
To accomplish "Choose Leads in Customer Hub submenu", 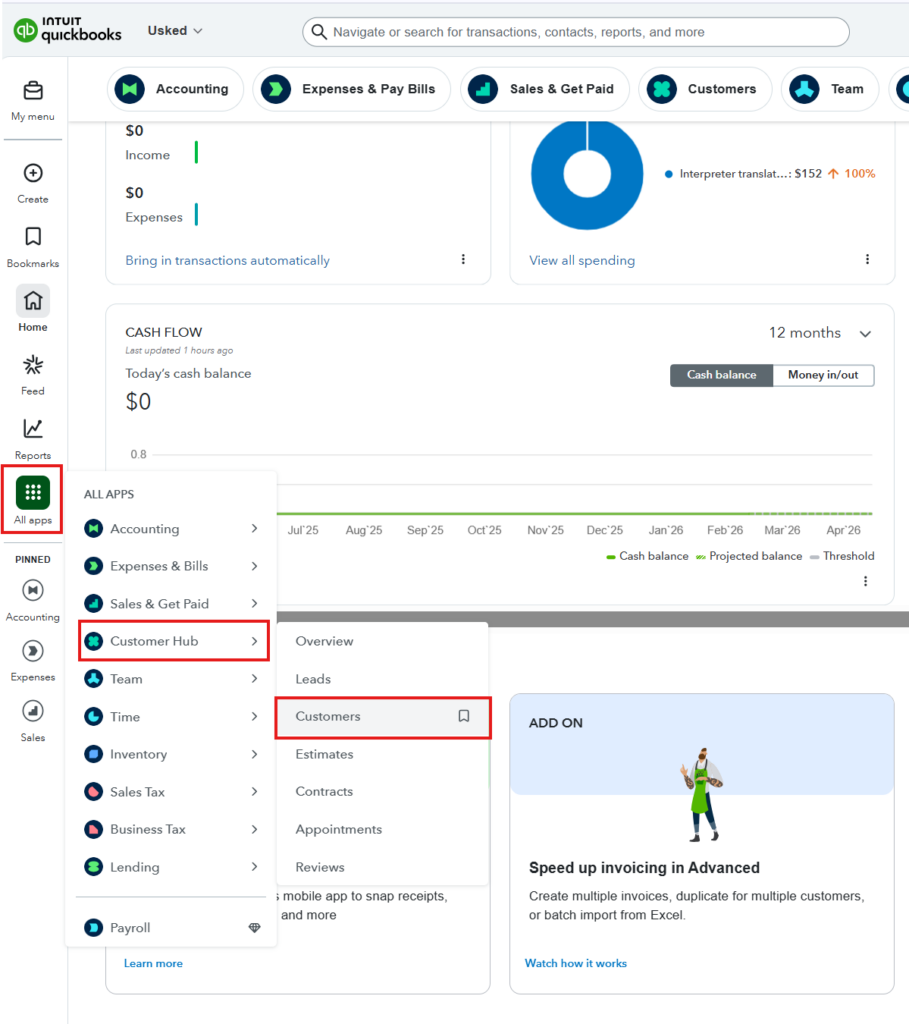I will pyautogui.click(x=383, y=679).
